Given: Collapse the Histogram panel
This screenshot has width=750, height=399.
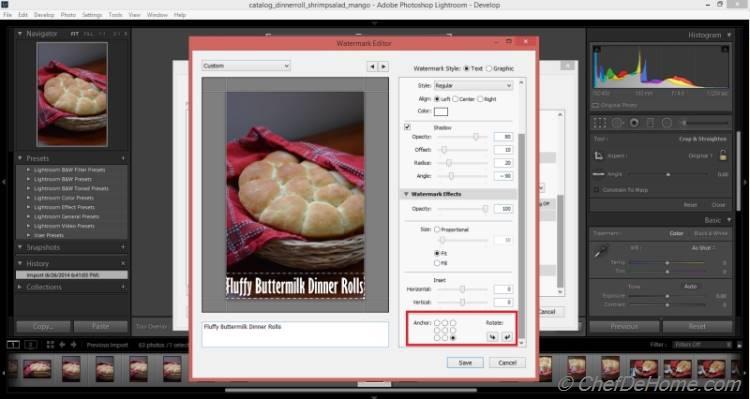Looking at the screenshot, I should [729, 35].
